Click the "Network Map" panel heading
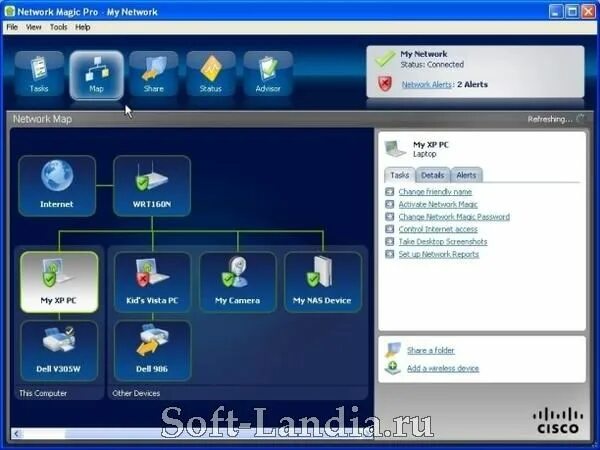600x450 pixels. (42, 119)
